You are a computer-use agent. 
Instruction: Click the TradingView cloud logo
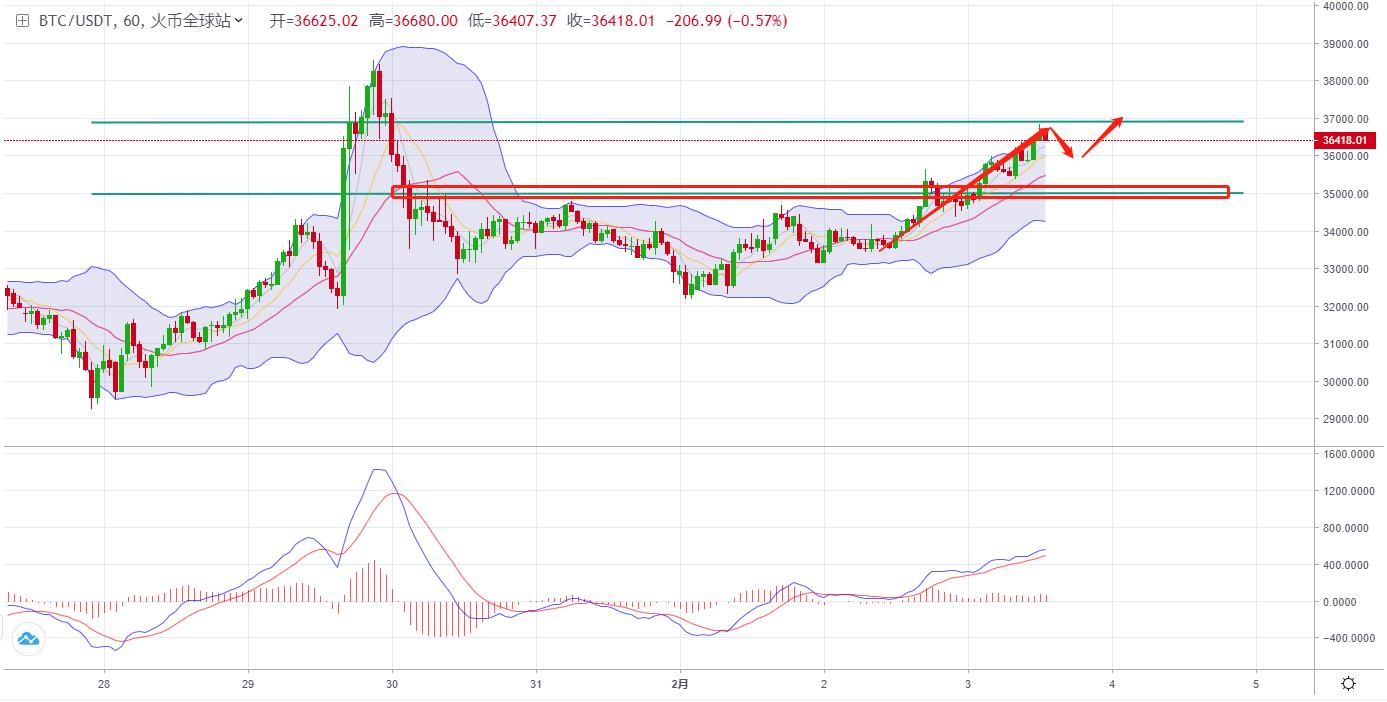click(28, 639)
